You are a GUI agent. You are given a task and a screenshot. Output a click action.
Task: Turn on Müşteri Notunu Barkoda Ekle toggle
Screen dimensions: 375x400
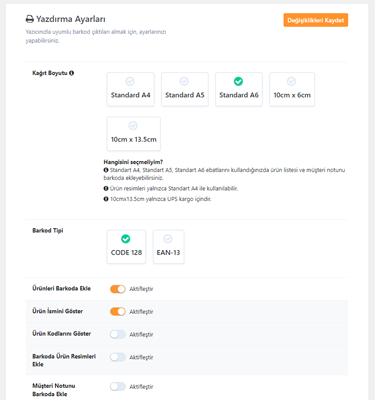coord(118,387)
